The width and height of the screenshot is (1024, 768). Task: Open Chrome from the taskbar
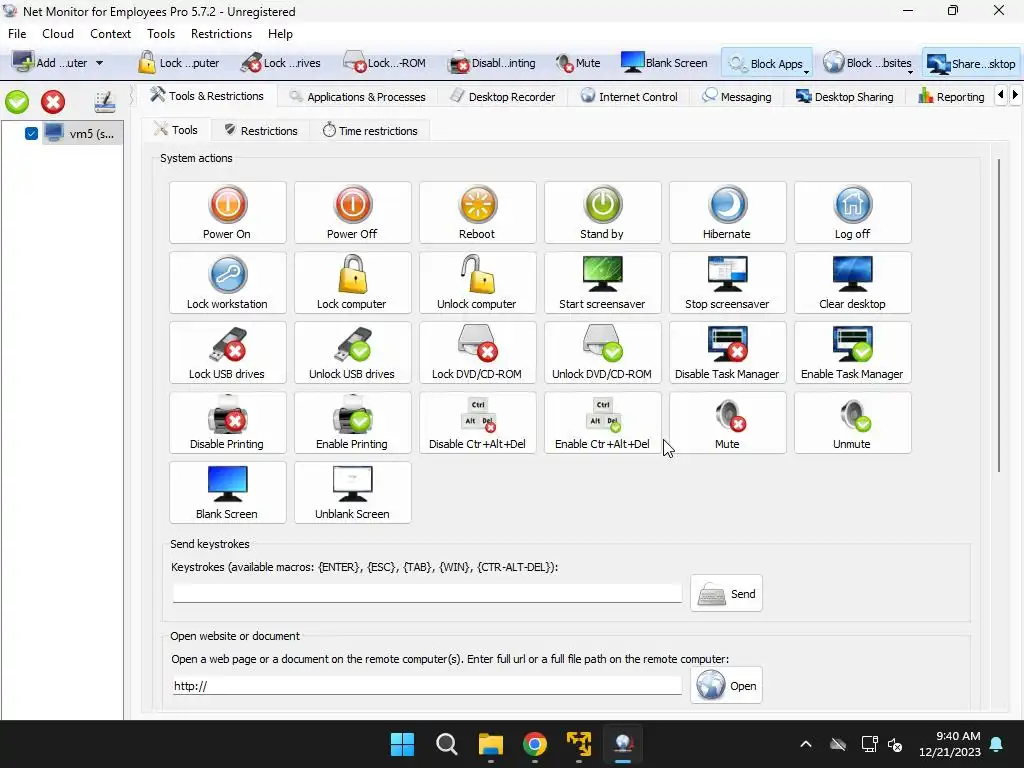pyautogui.click(x=535, y=744)
